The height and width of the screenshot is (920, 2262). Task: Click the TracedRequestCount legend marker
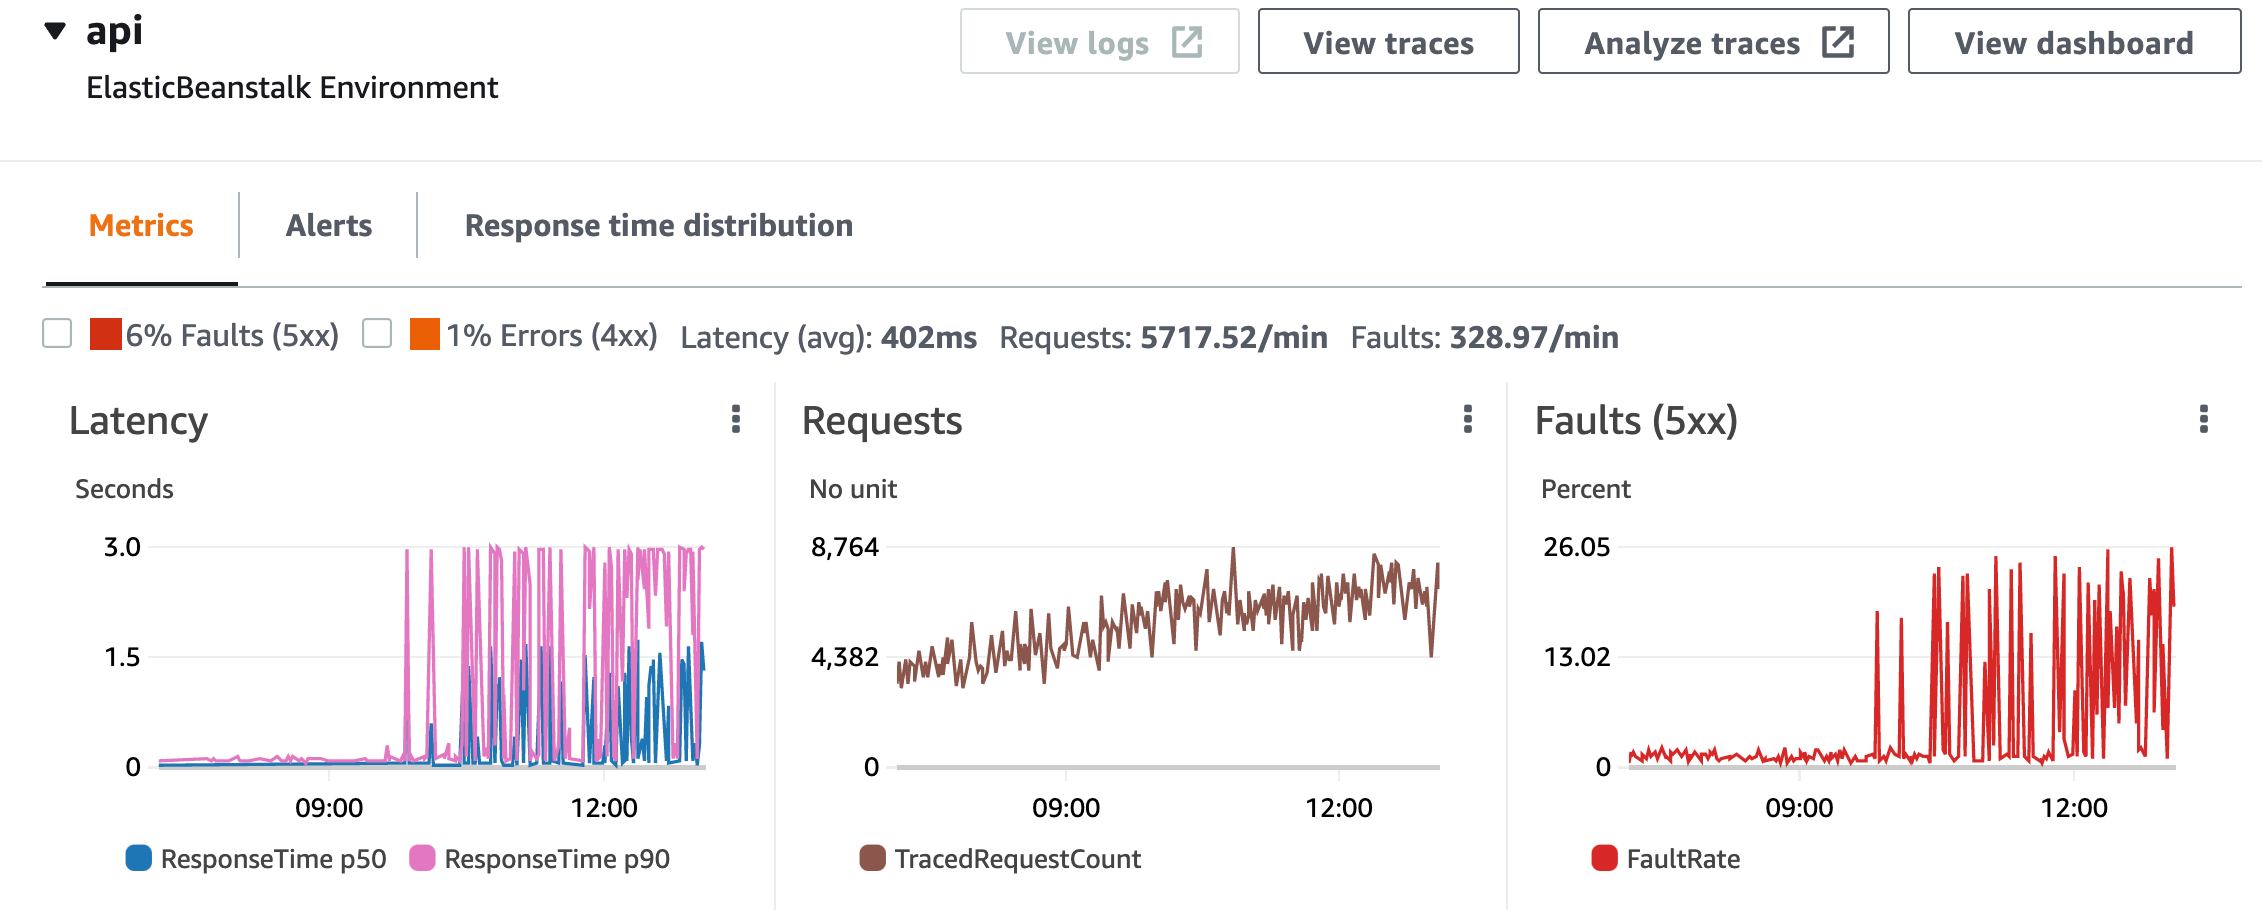click(872, 858)
